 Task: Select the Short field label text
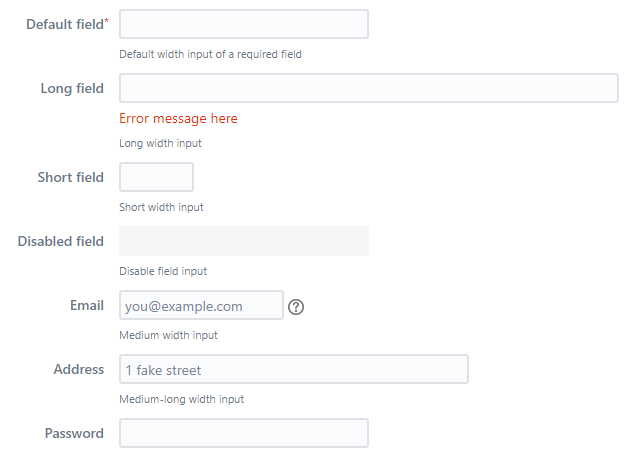[x=71, y=177]
